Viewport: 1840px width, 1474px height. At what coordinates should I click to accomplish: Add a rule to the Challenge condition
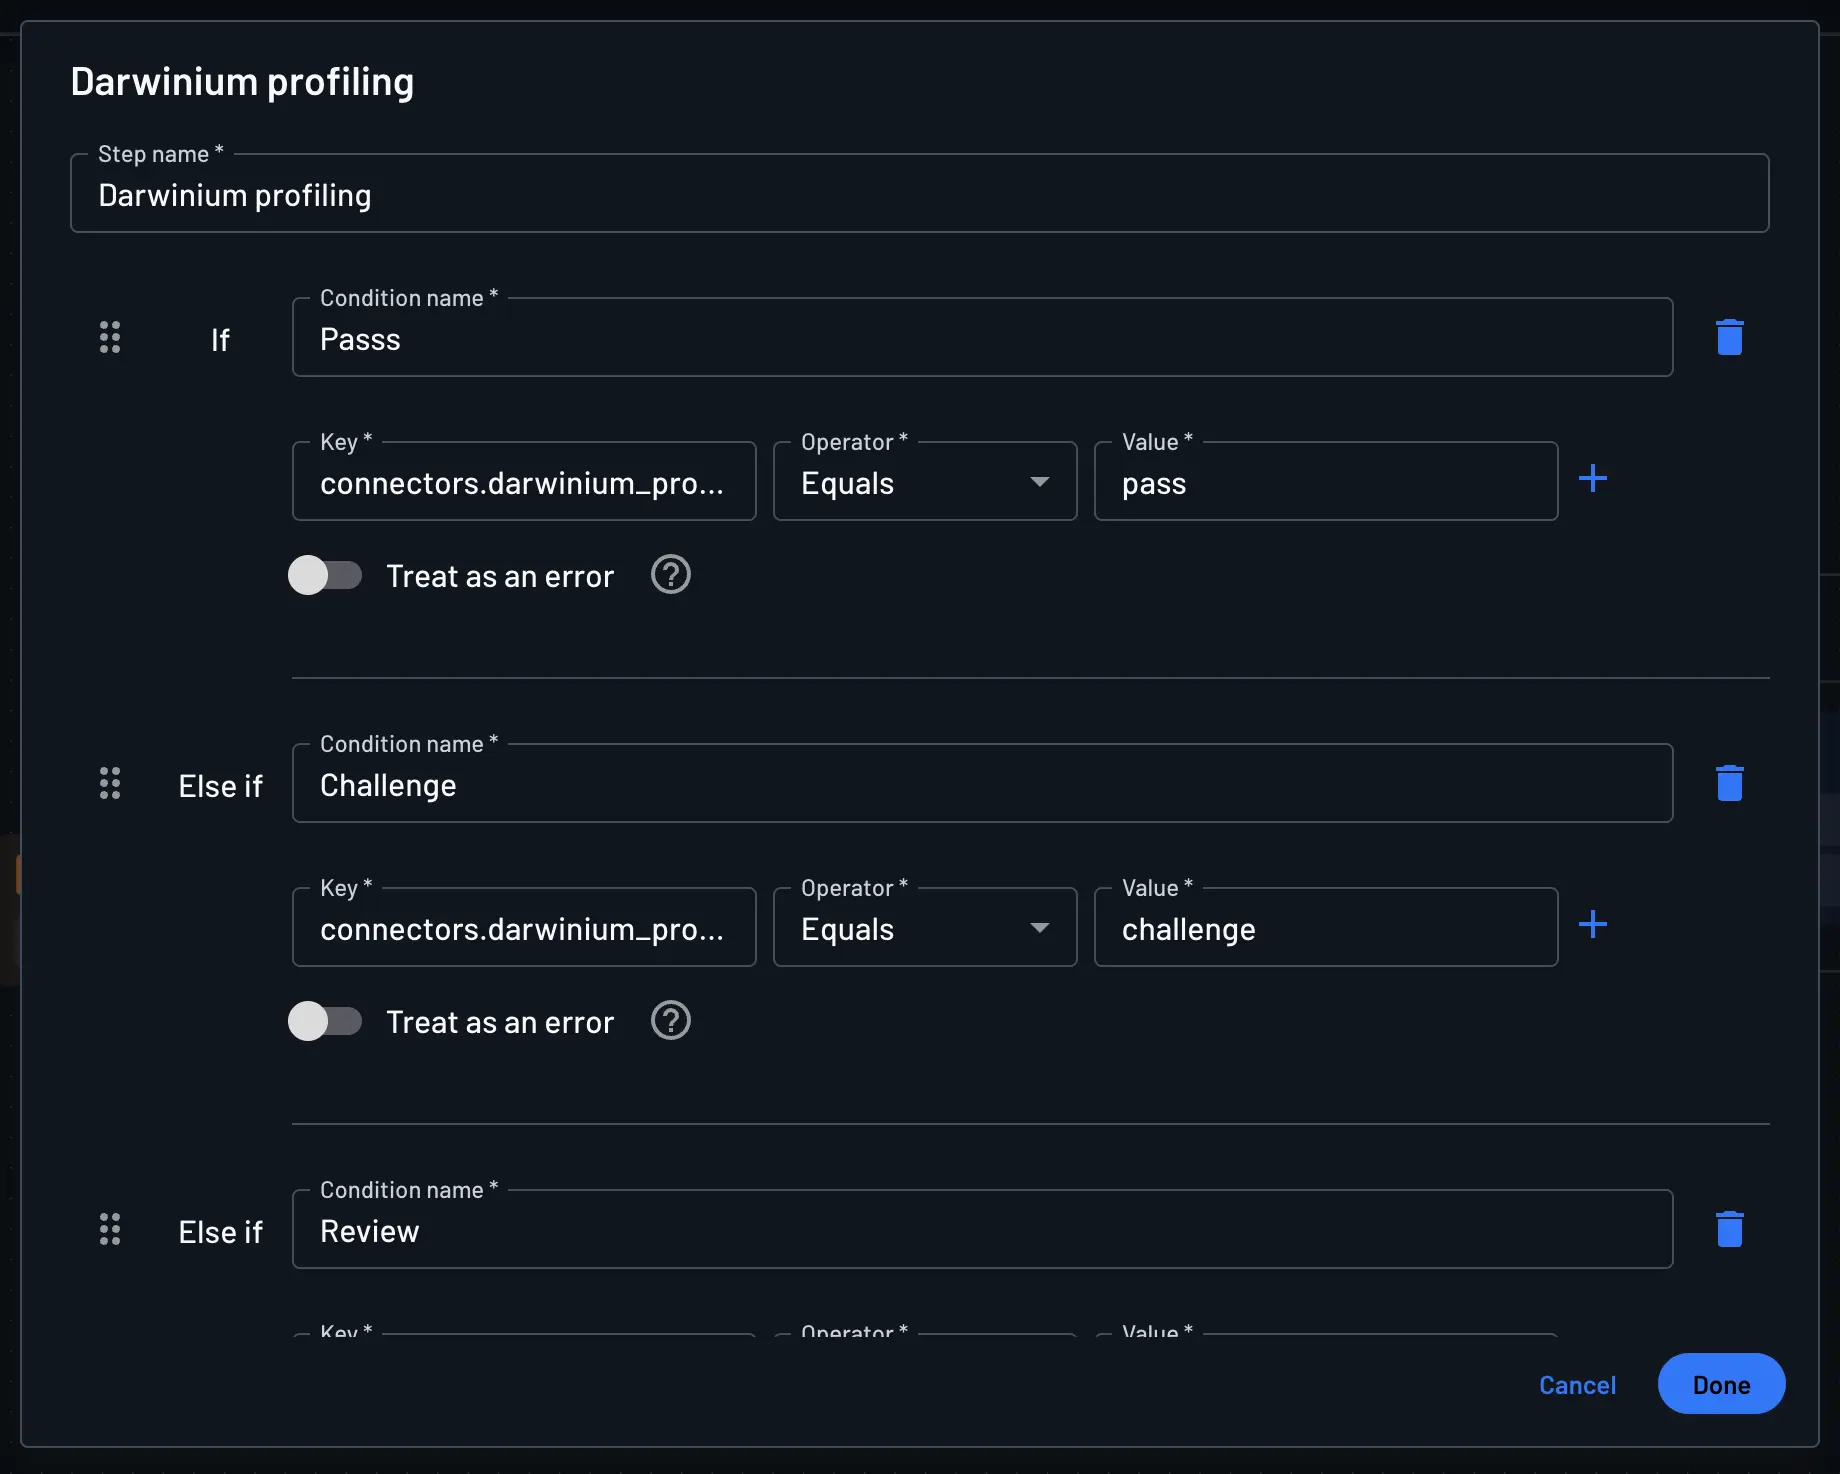pyautogui.click(x=1592, y=925)
